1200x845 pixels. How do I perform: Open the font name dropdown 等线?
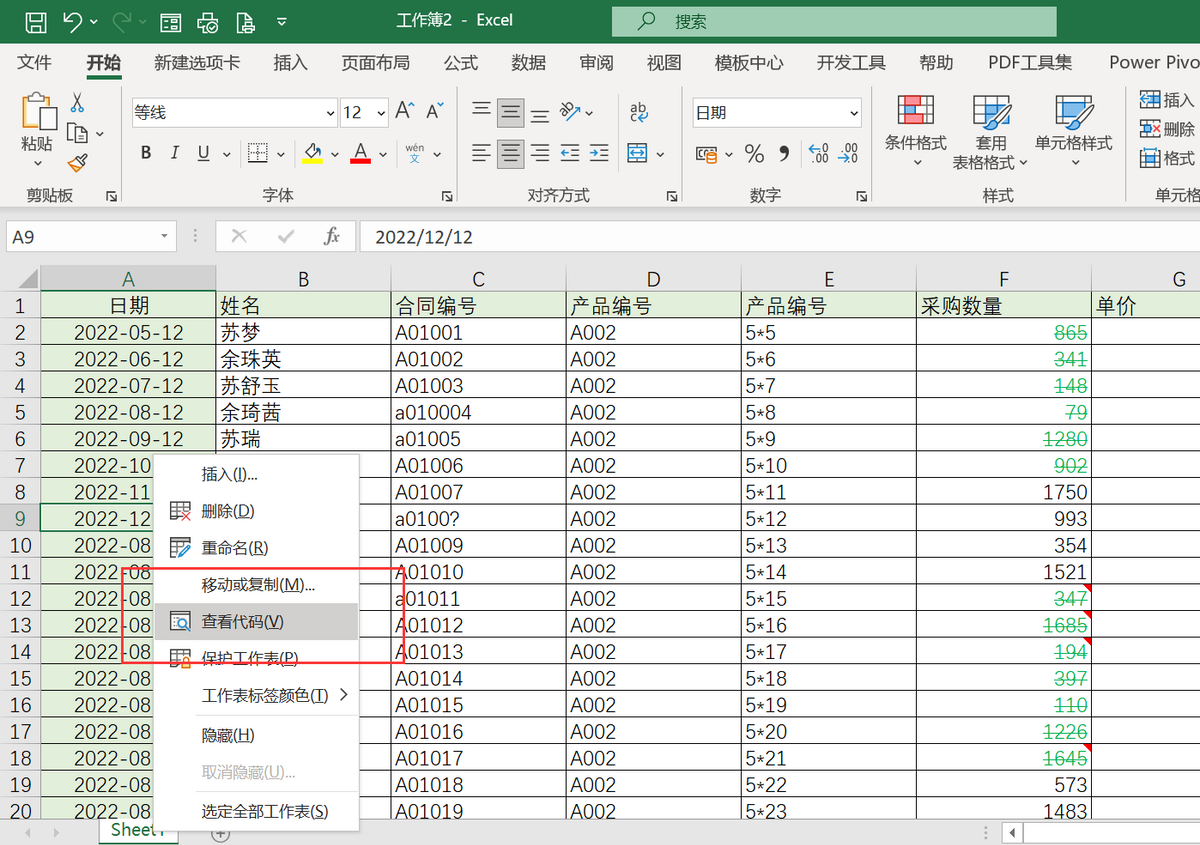coord(331,113)
